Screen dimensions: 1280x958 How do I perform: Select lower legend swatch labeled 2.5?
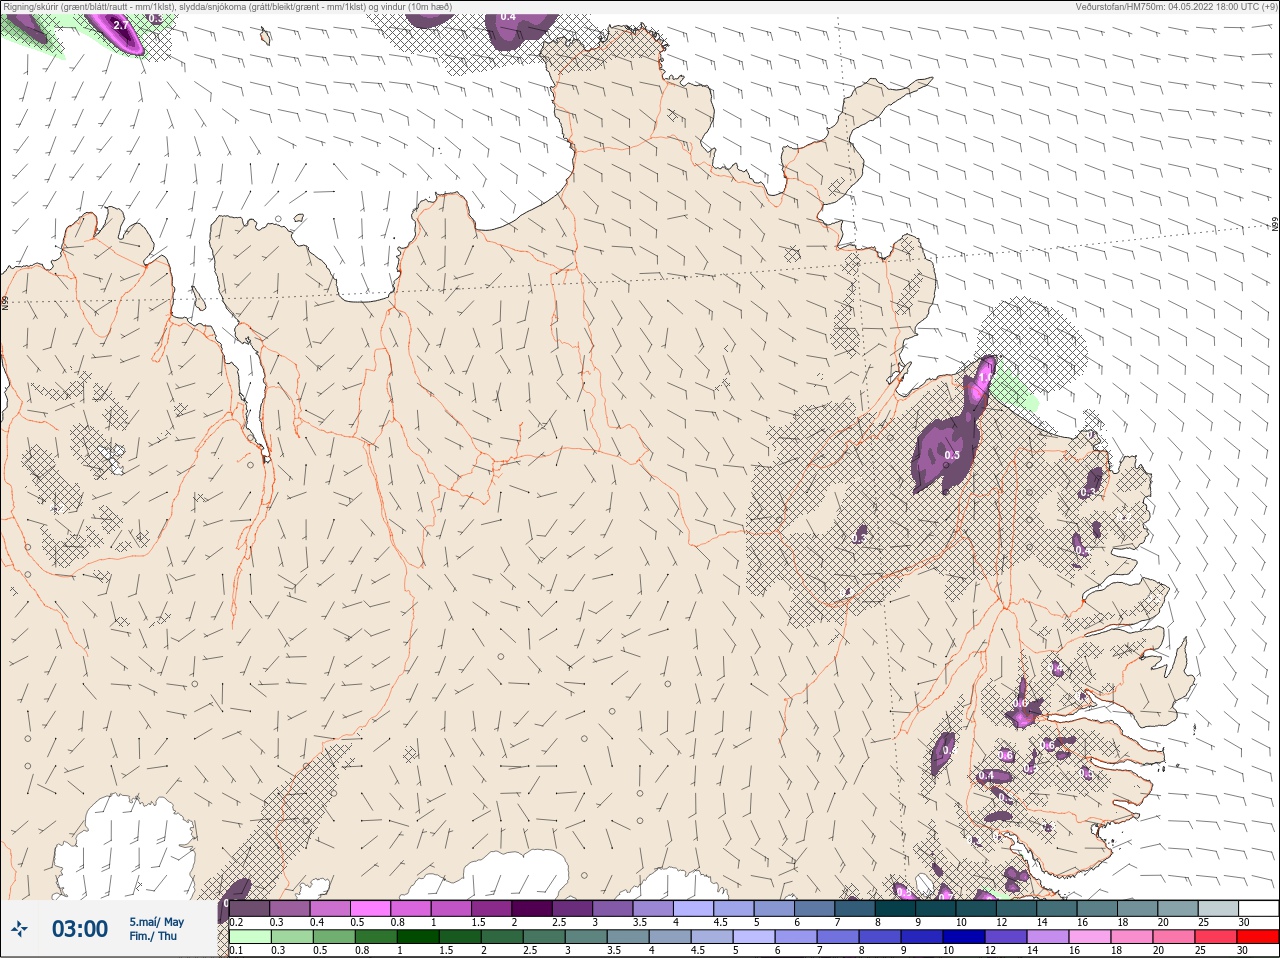pos(544,937)
